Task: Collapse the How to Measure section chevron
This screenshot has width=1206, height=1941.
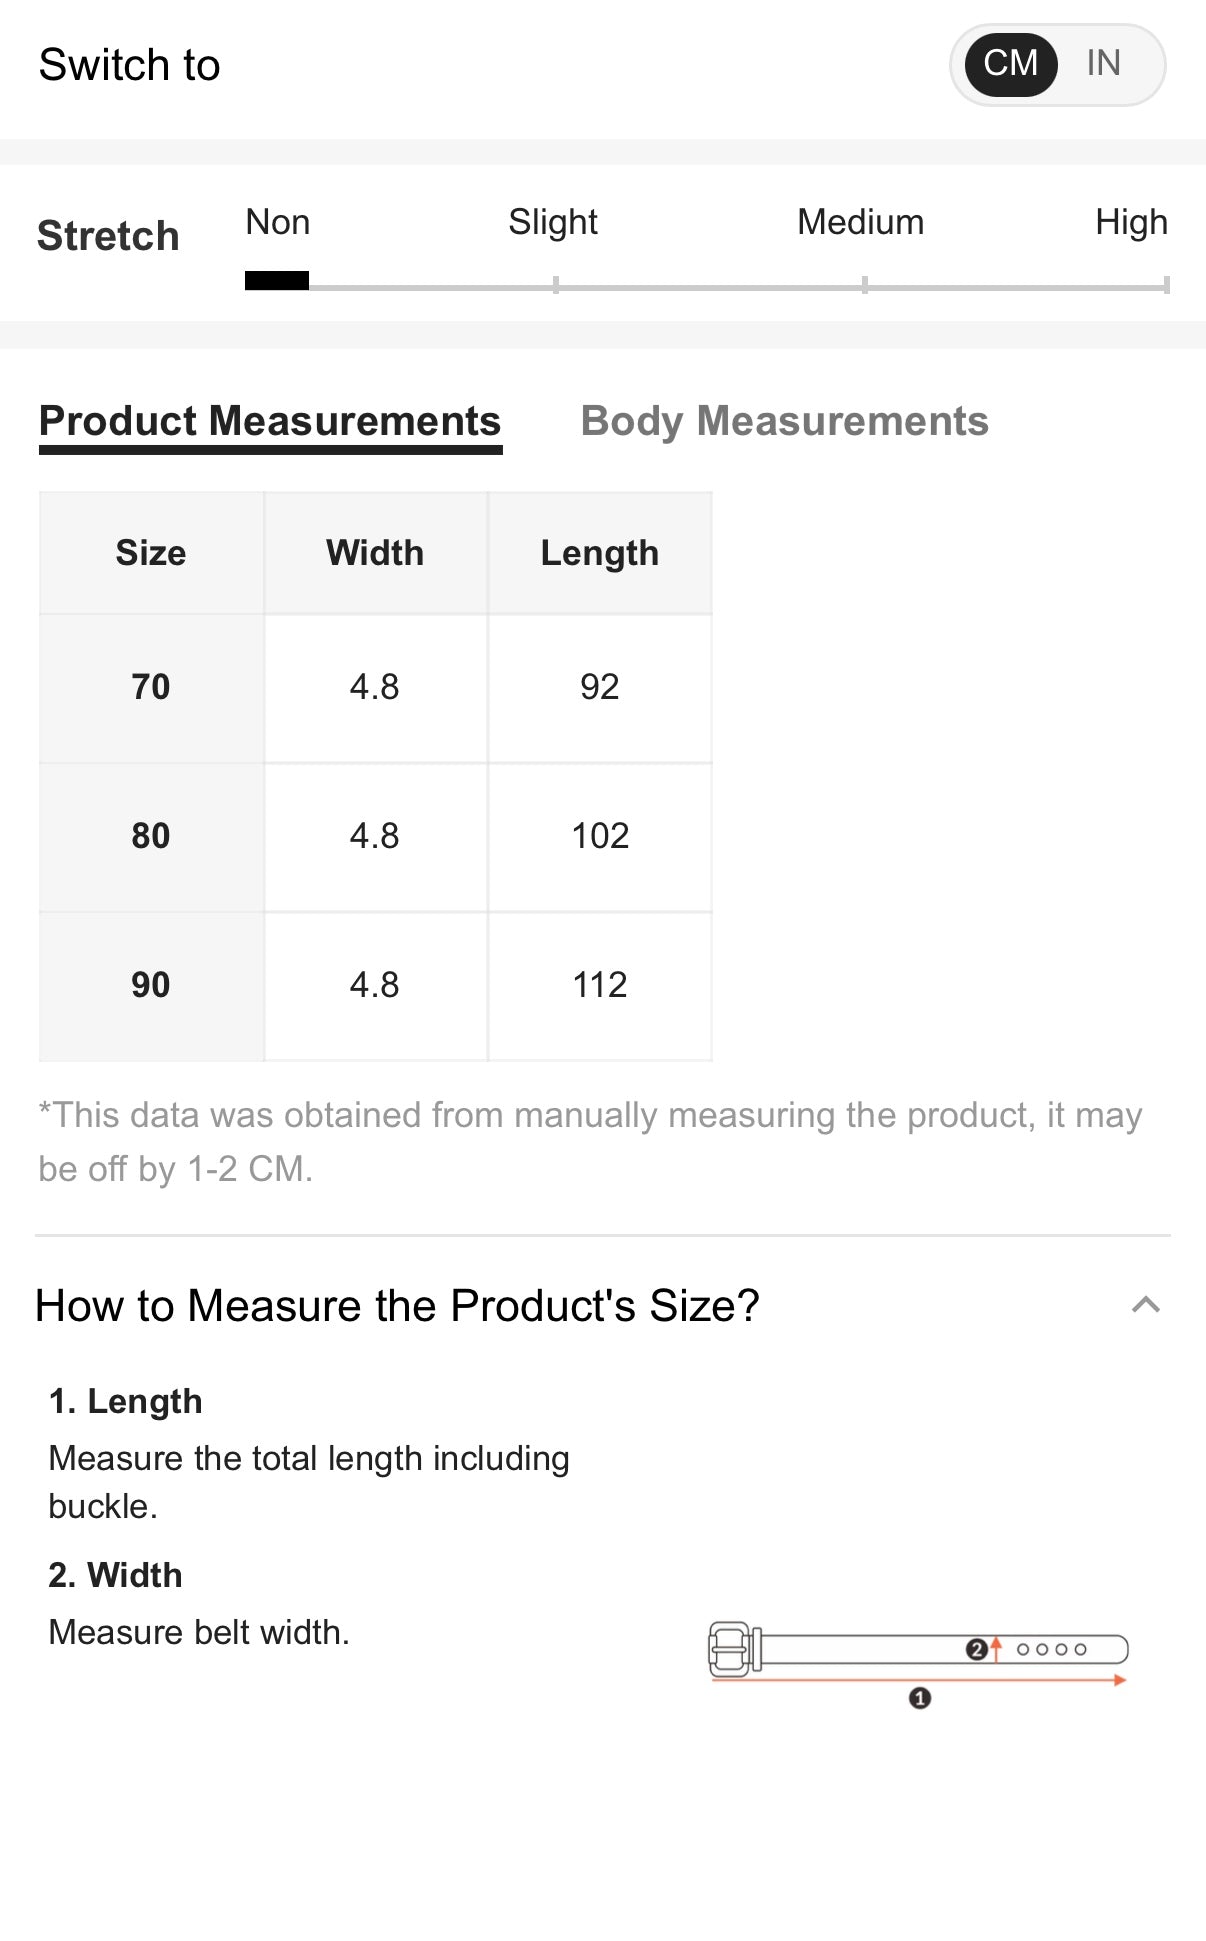Action: tap(1146, 1304)
